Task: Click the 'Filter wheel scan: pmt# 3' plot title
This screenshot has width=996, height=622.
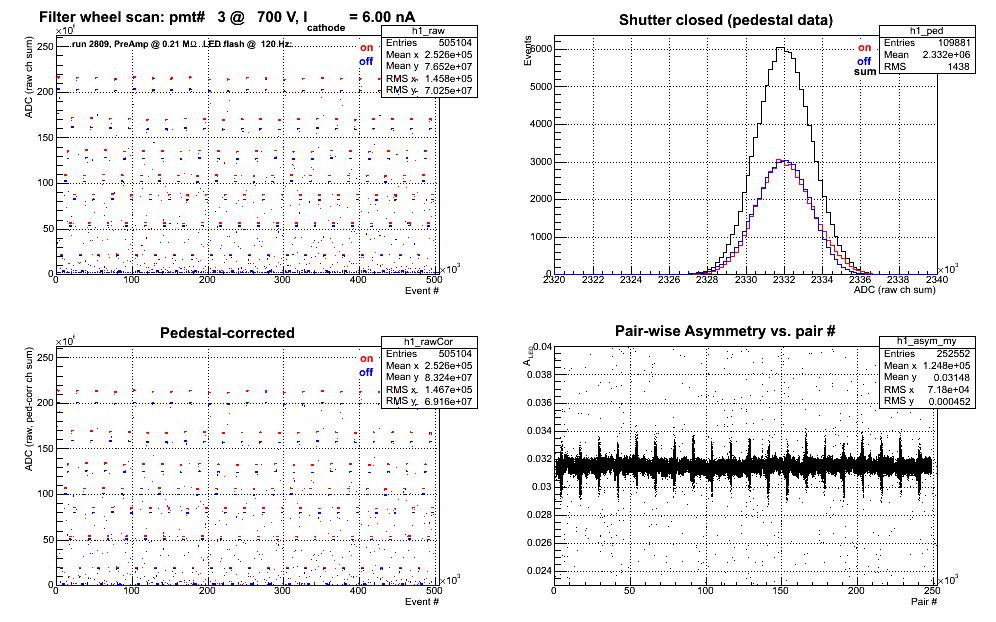Action: pyautogui.click(x=227, y=18)
